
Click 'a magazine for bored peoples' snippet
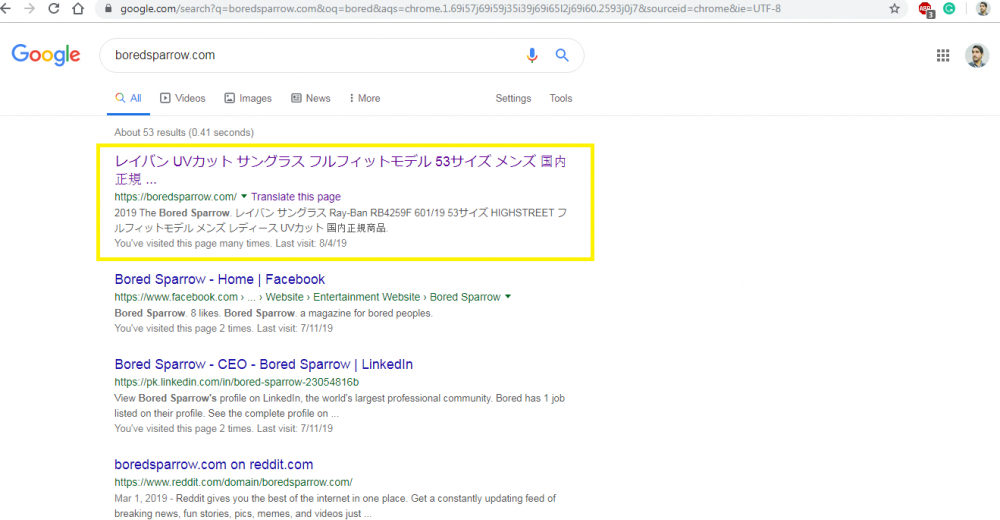coord(366,313)
